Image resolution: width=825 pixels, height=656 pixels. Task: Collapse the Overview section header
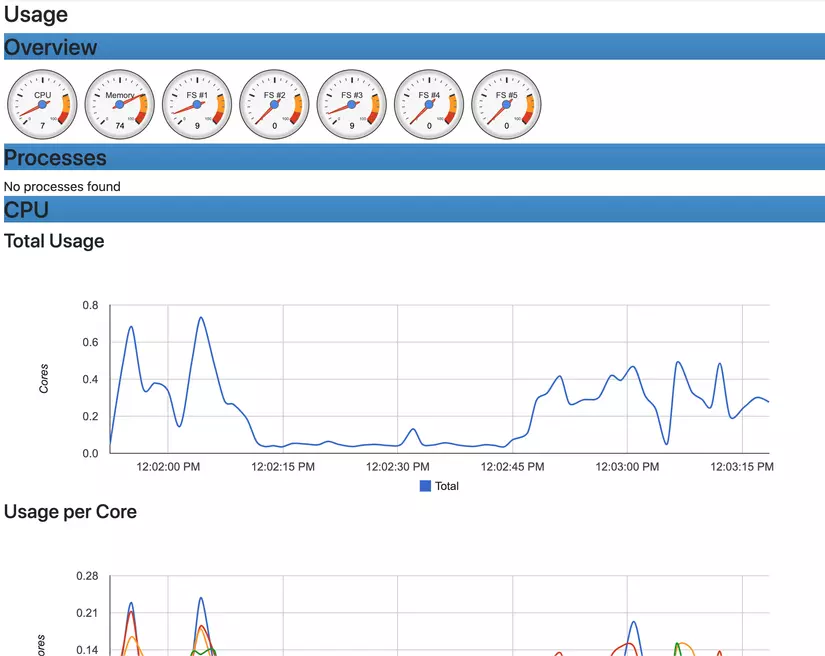pyautogui.click(x=51, y=47)
